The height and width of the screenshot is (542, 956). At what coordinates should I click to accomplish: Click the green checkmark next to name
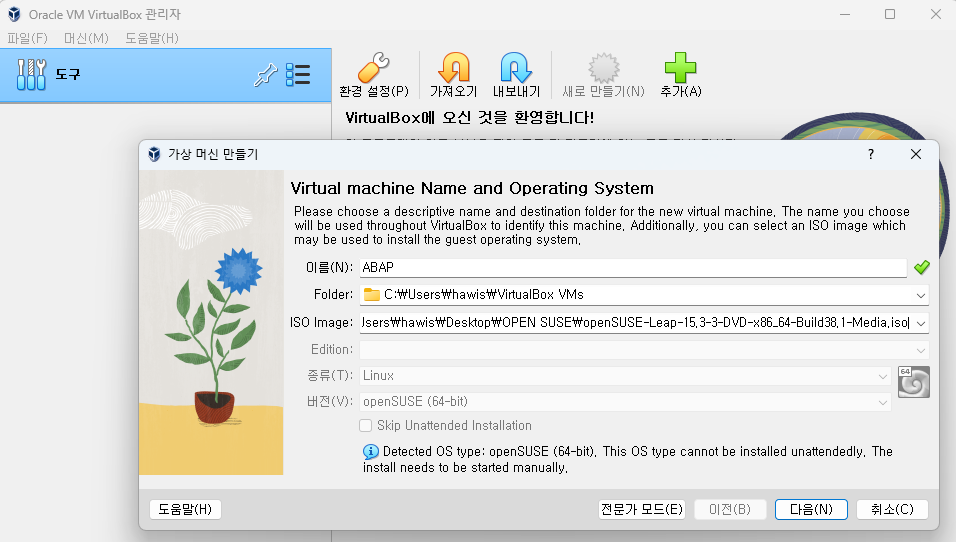click(922, 267)
